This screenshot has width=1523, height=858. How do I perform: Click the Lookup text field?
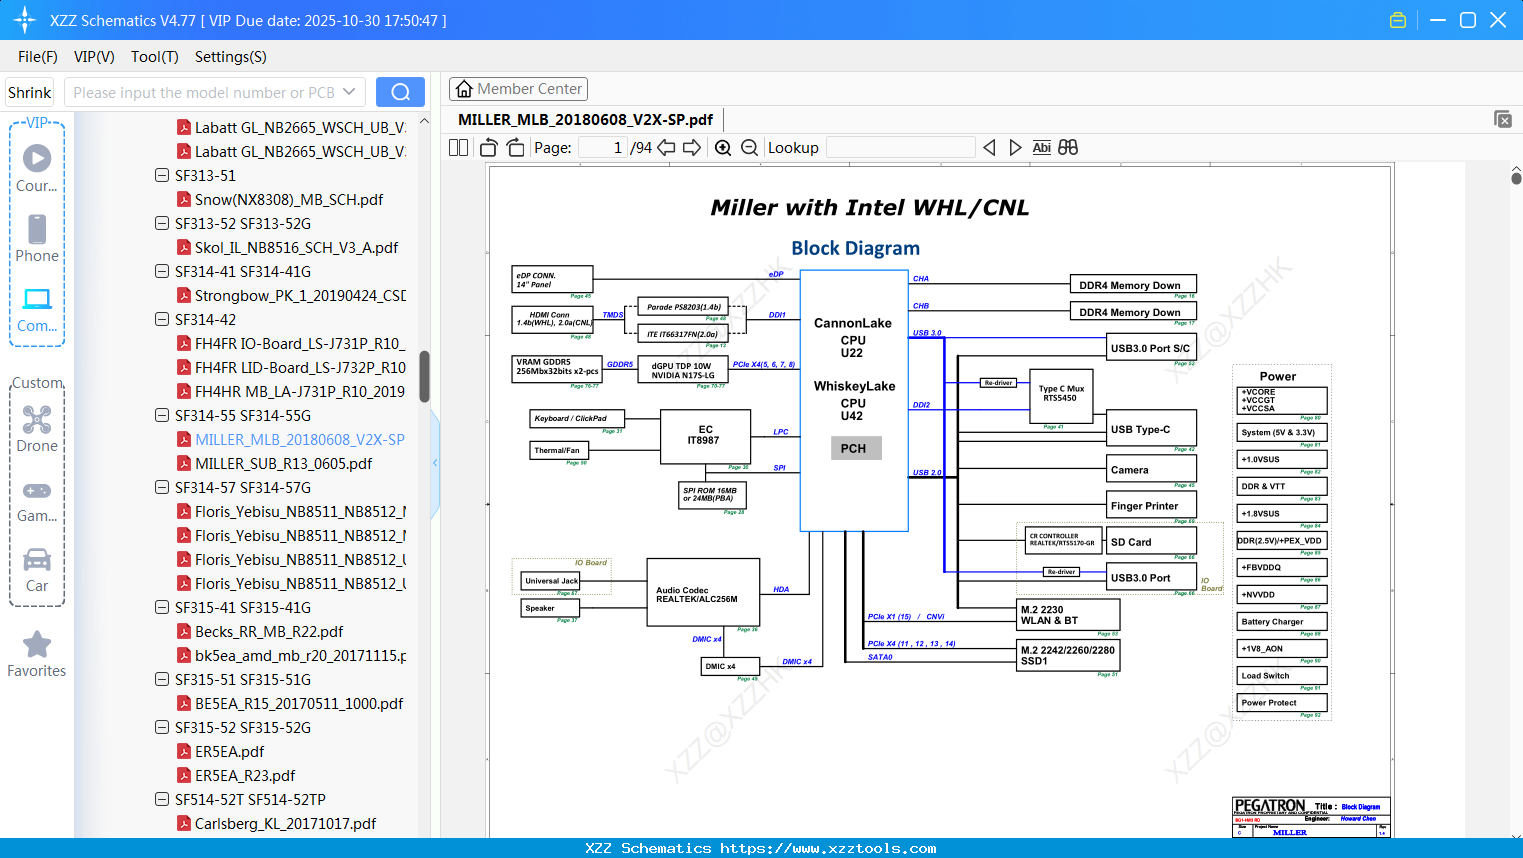point(901,147)
